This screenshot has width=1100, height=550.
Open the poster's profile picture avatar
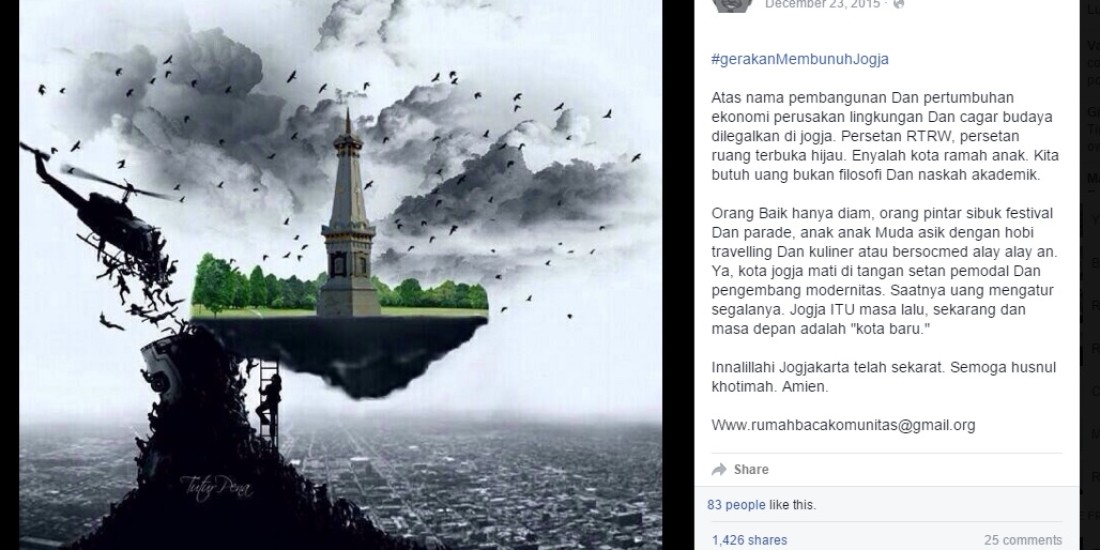pyautogui.click(x=732, y=4)
